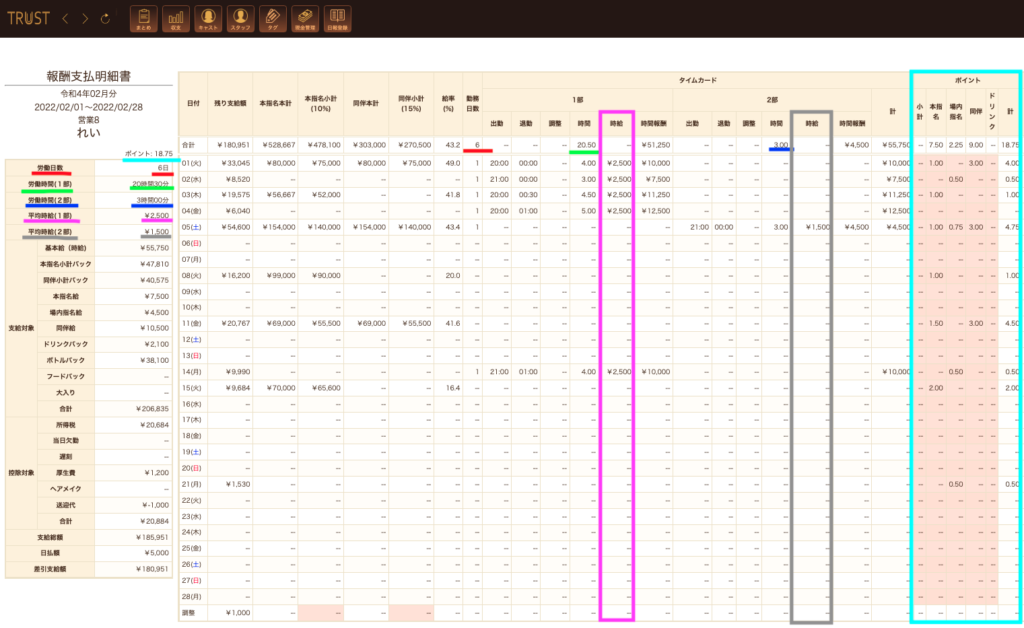1024x628 pixels.
Task: Select the 基本給(時給) value ¥55,750
Action: pyautogui.click(x=154, y=248)
